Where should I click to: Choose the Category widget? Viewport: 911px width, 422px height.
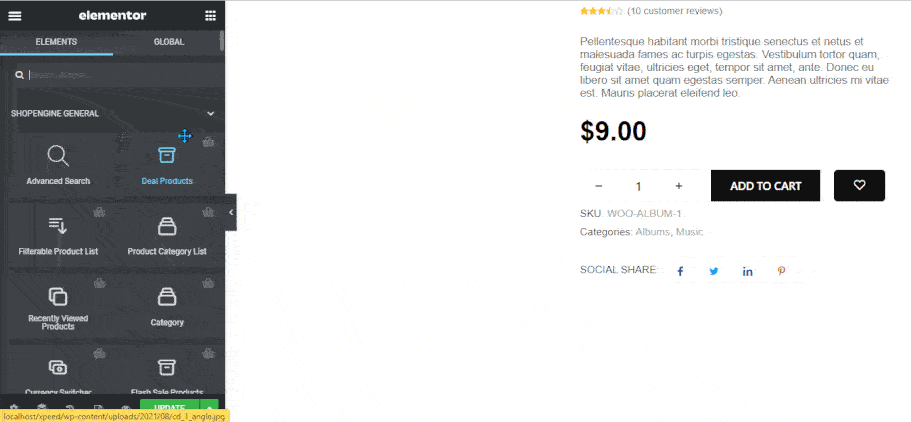pos(167,306)
